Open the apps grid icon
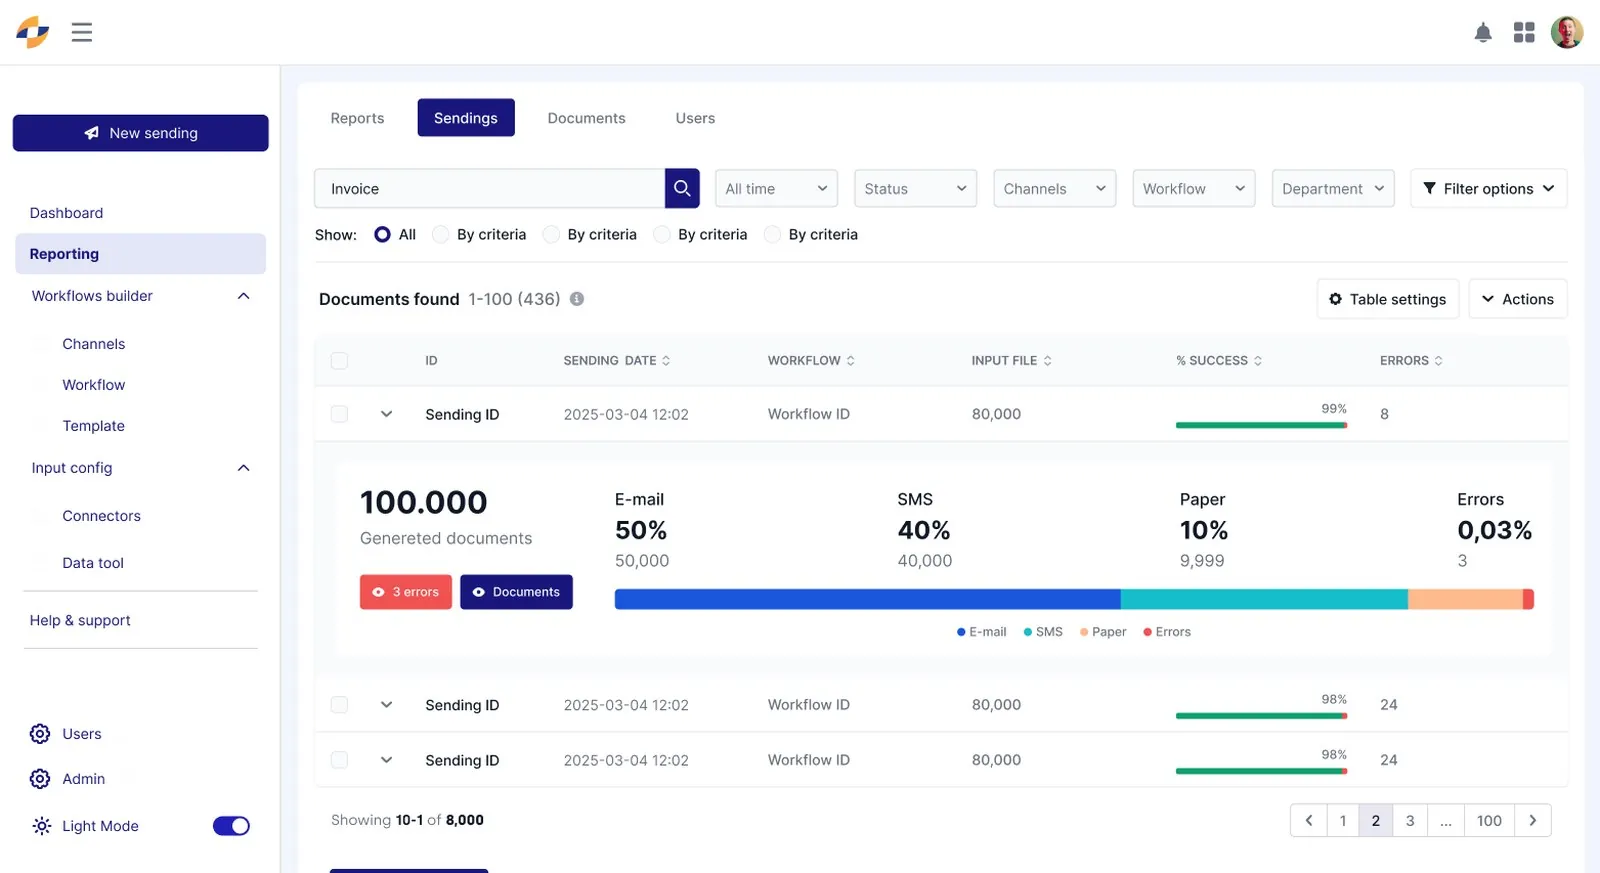Image resolution: width=1600 pixels, height=873 pixels. point(1524,33)
